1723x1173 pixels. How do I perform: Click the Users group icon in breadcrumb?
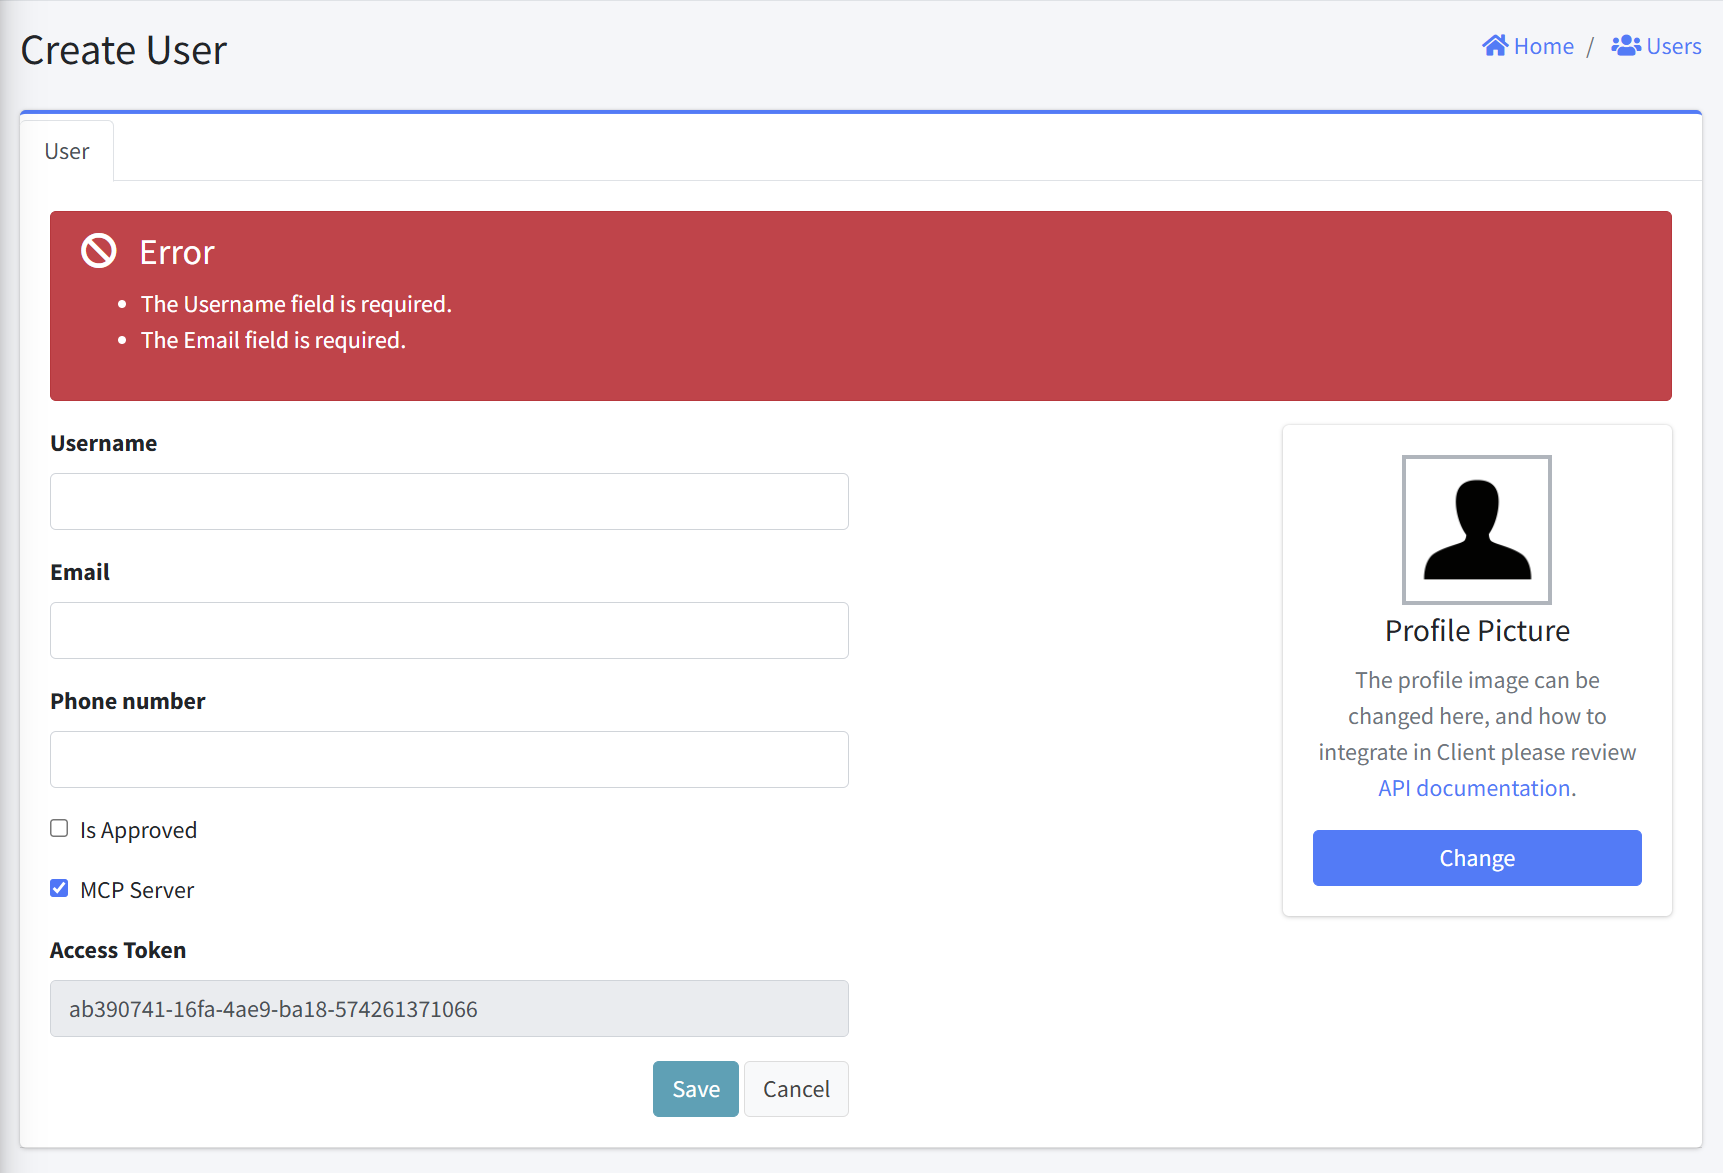click(1626, 46)
